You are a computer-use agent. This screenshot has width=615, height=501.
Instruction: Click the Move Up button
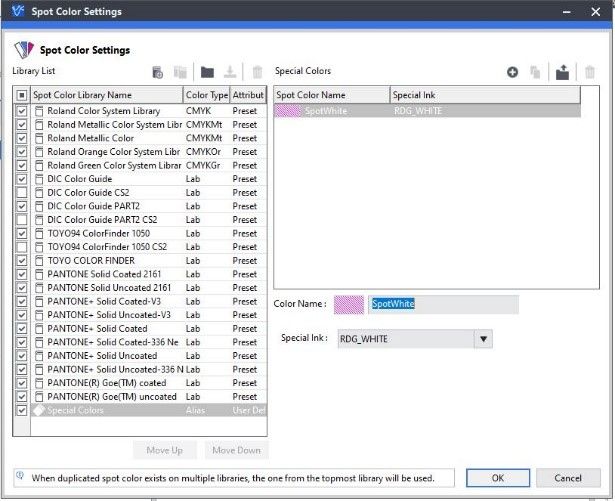point(164,450)
